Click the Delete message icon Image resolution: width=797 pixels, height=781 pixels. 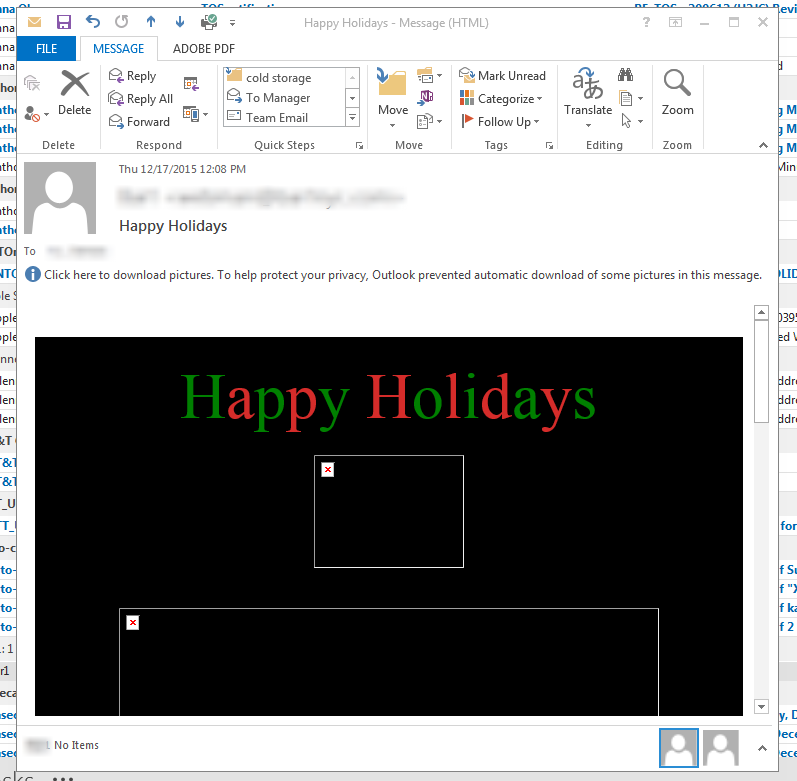[74, 92]
